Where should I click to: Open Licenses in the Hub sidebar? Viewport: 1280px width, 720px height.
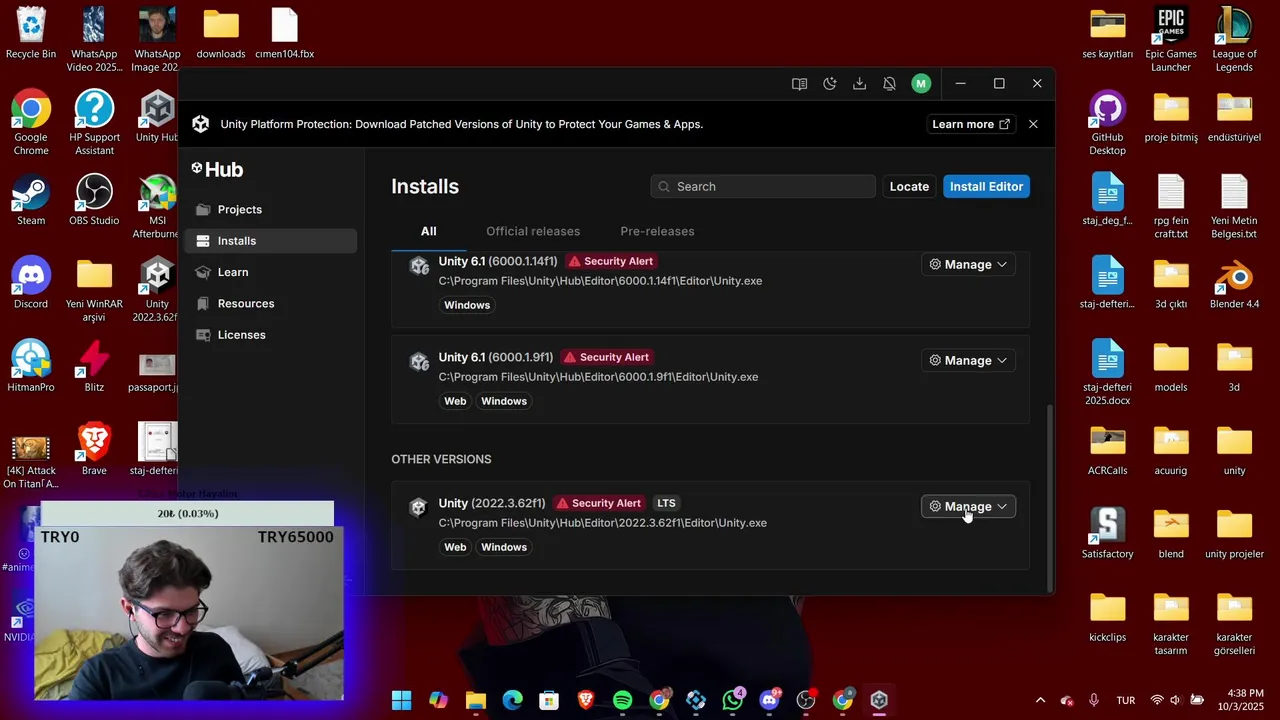(x=270, y=335)
